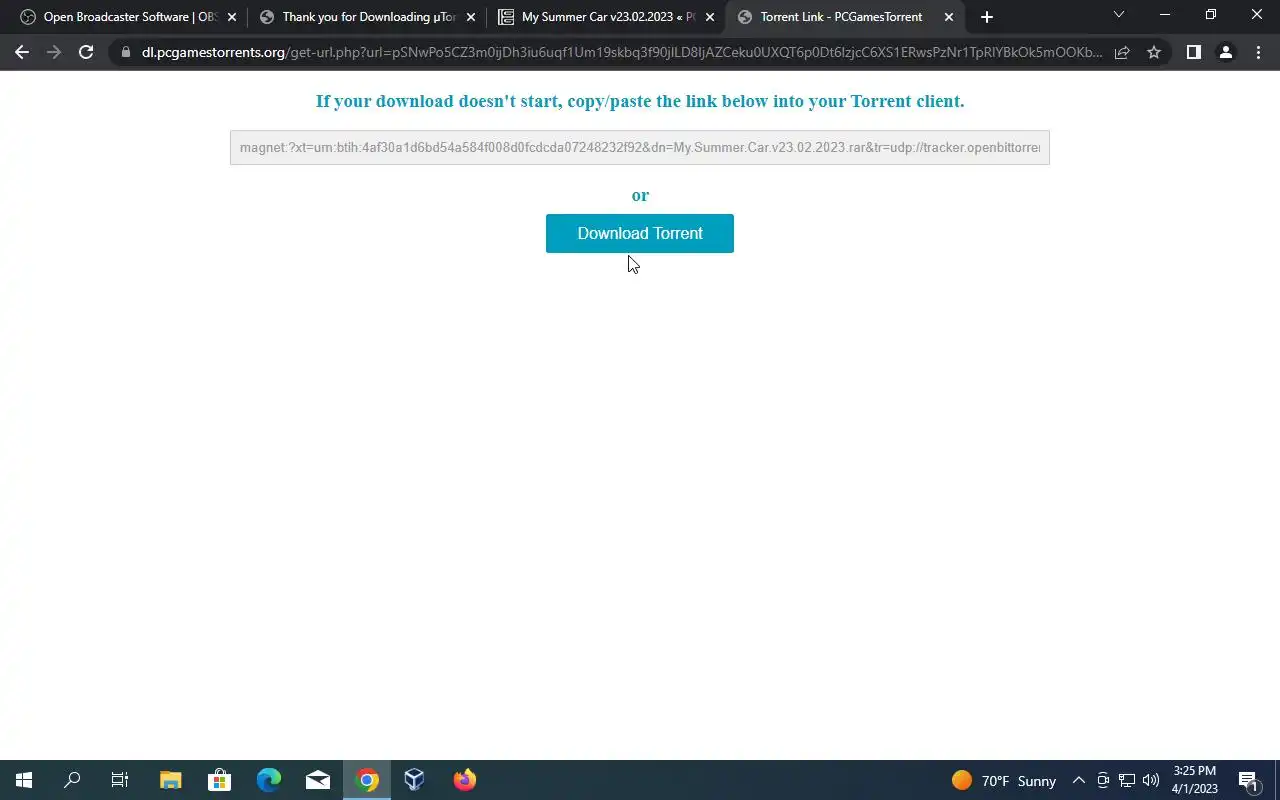Open Microsoft Store from taskbar
Viewport: 1280px width, 800px height.
click(219, 780)
